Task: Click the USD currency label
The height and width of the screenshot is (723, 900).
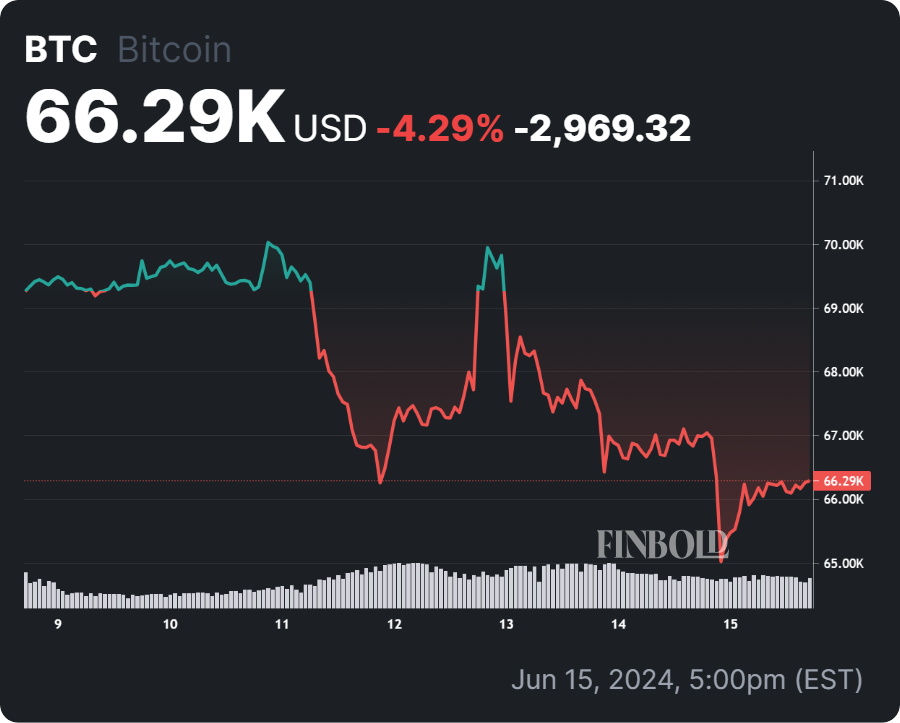Action: click(329, 129)
